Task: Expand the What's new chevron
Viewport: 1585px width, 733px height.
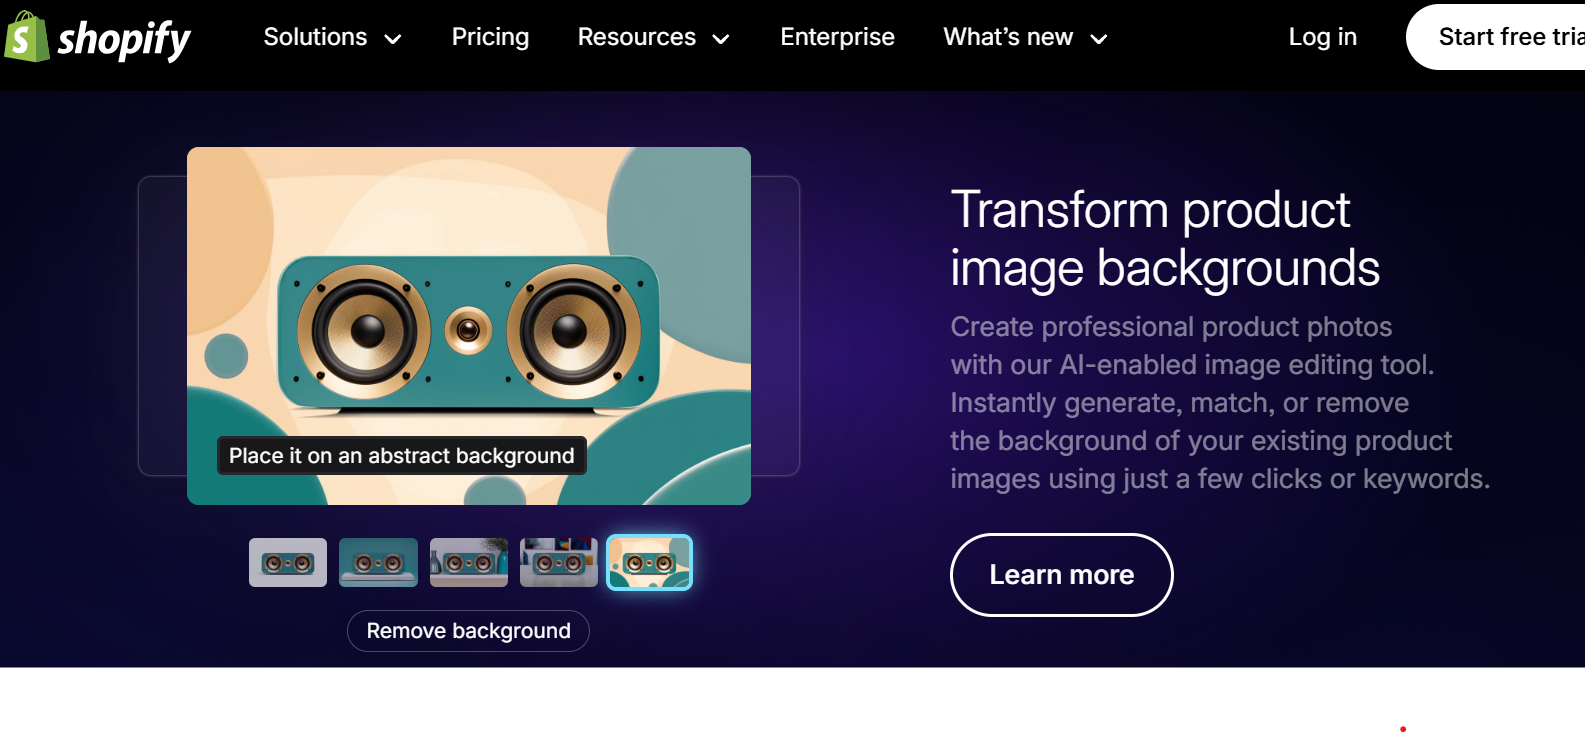Action: [x=1098, y=39]
